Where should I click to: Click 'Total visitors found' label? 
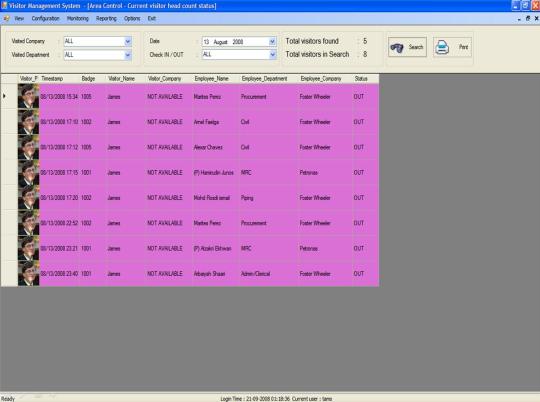pos(312,41)
